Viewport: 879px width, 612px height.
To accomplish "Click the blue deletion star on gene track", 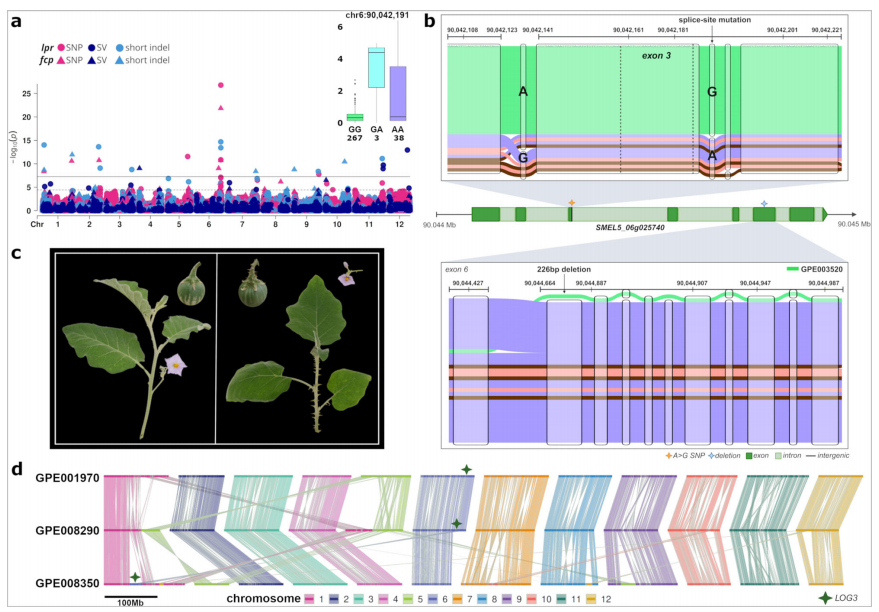I will 764,203.
